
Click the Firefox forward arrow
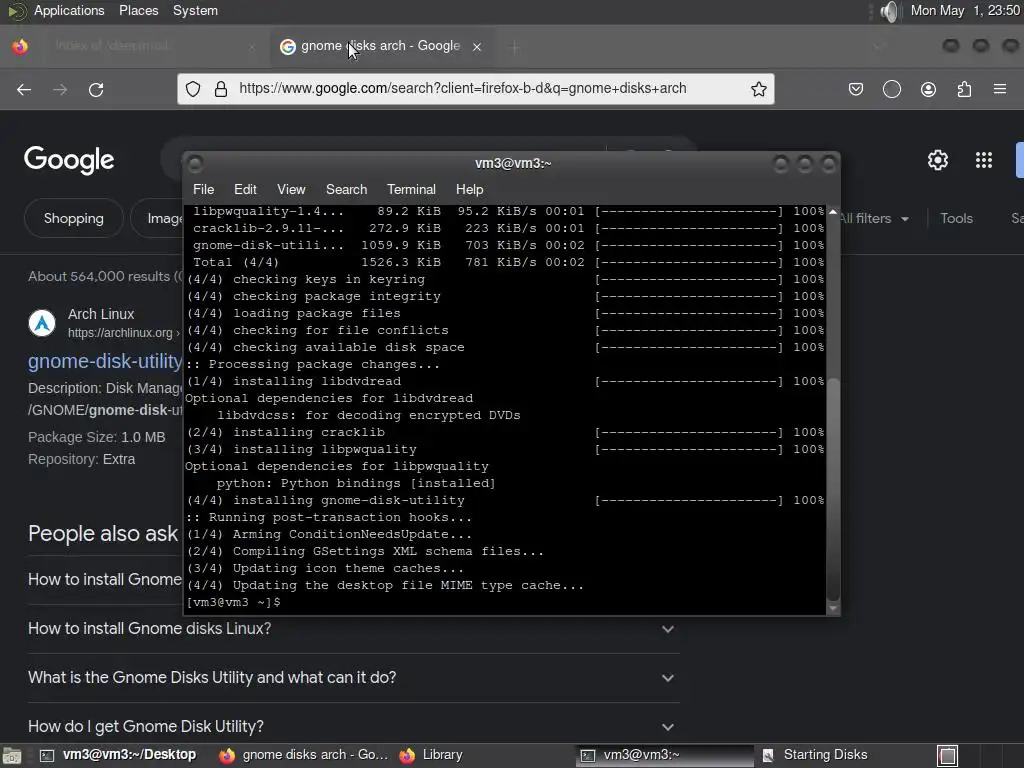[x=60, y=89]
